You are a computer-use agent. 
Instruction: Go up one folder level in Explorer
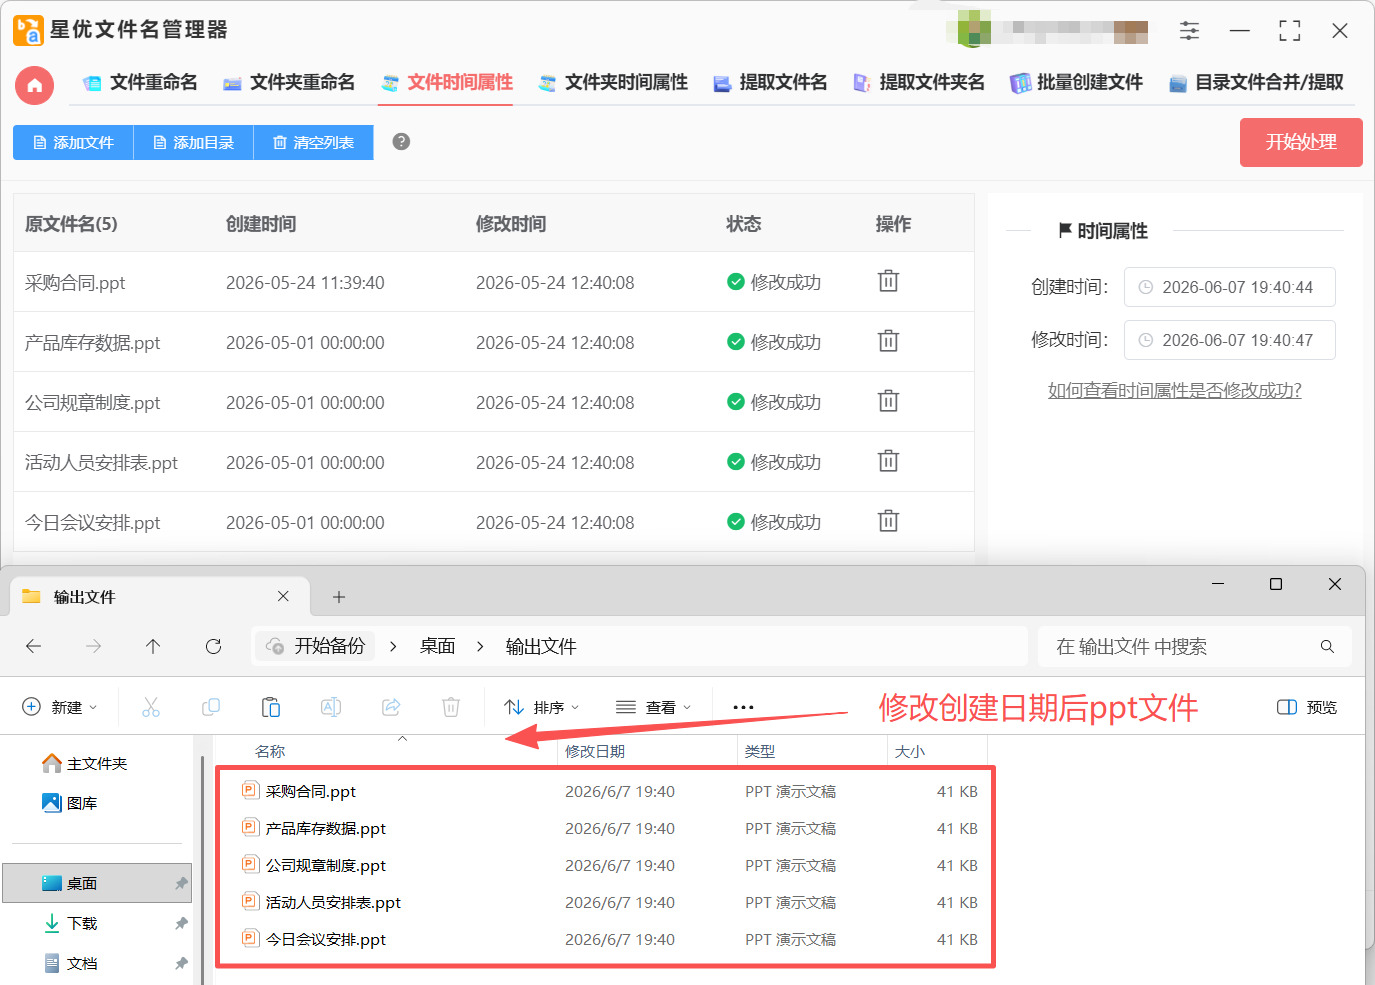(153, 647)
